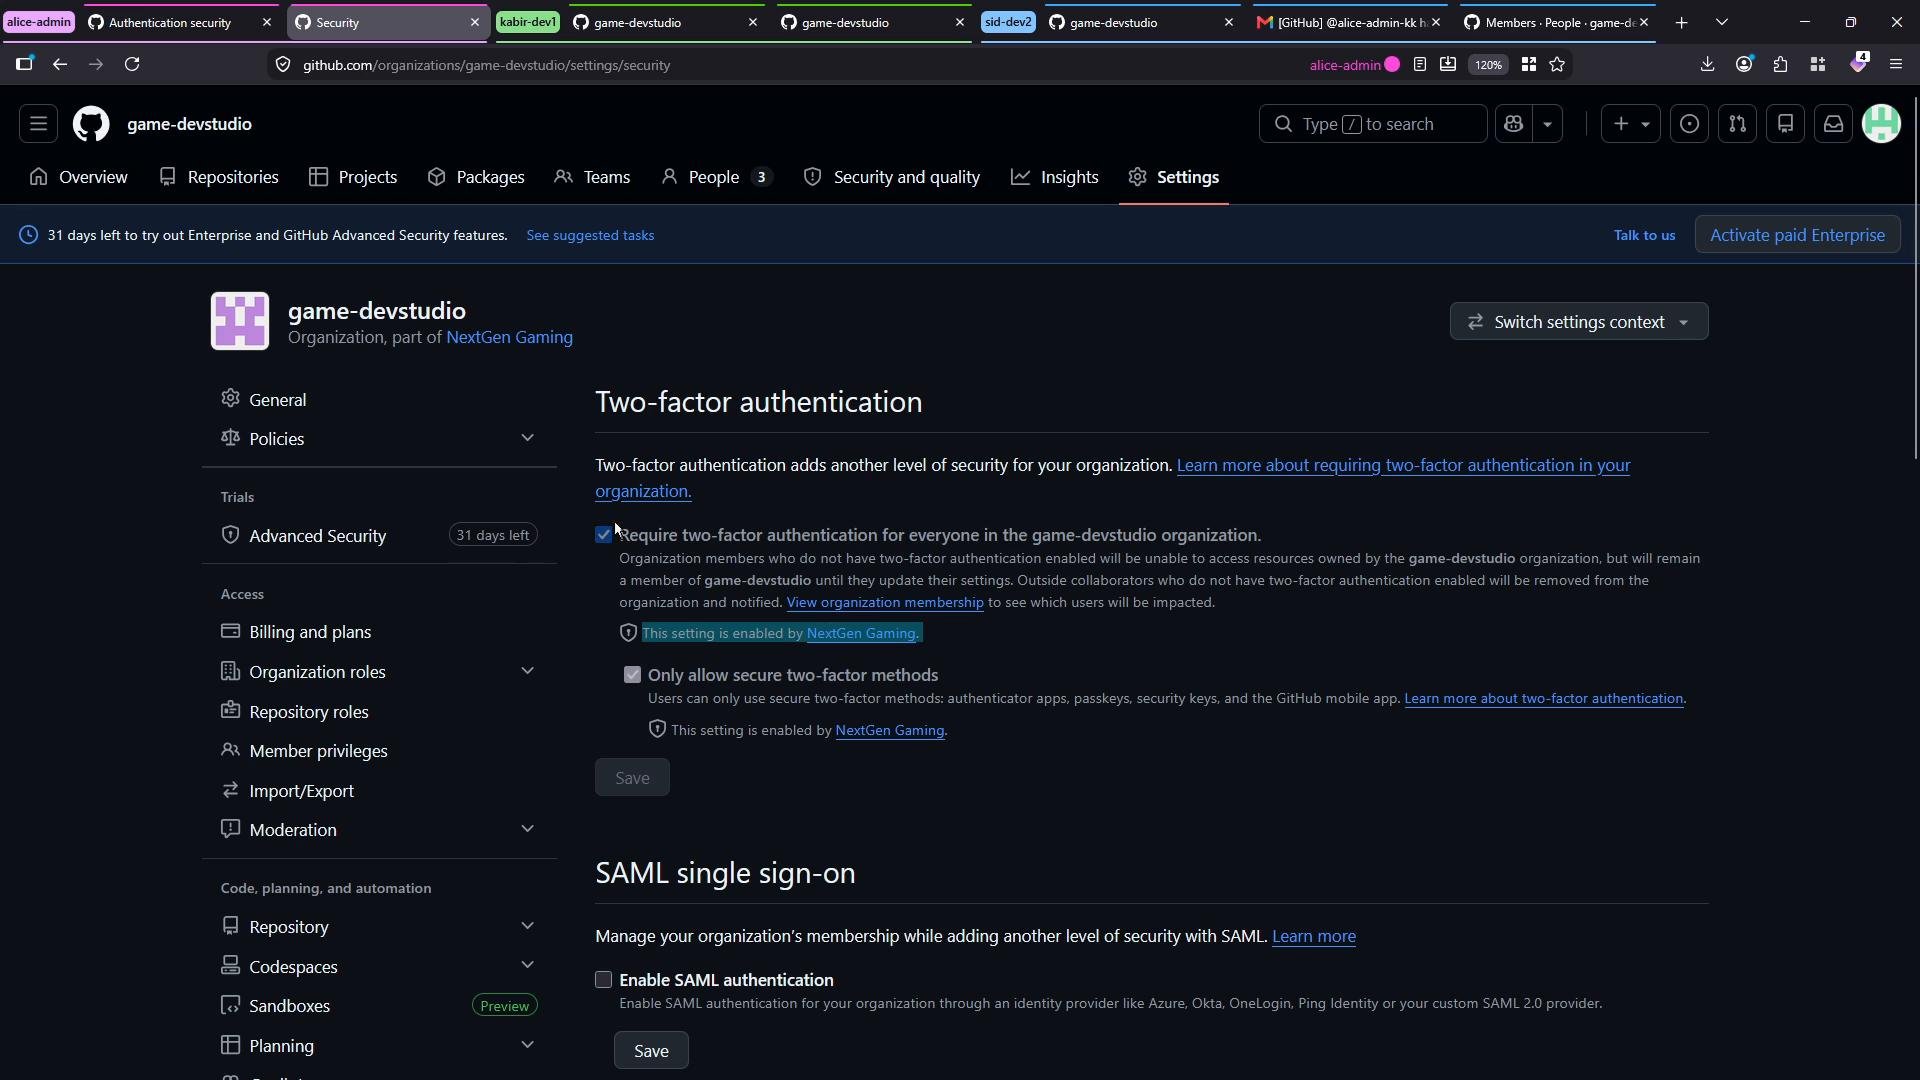
Task: Toggle reader view icon in address bar
Action: pos(1420,64)
